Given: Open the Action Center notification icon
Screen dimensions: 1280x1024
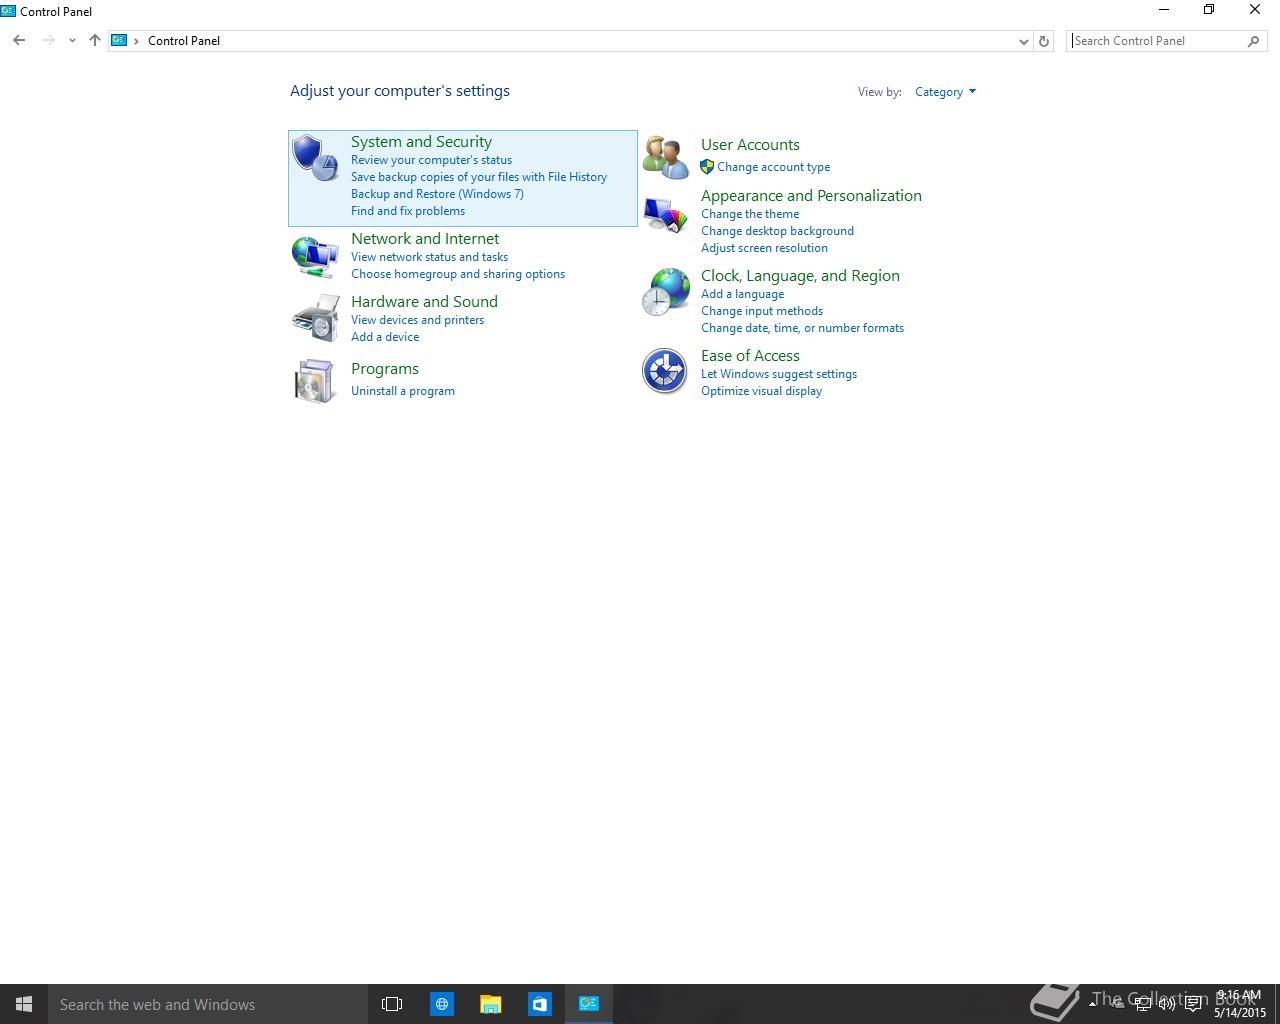Looking at the screenshot, I should click(1193, 1005).
